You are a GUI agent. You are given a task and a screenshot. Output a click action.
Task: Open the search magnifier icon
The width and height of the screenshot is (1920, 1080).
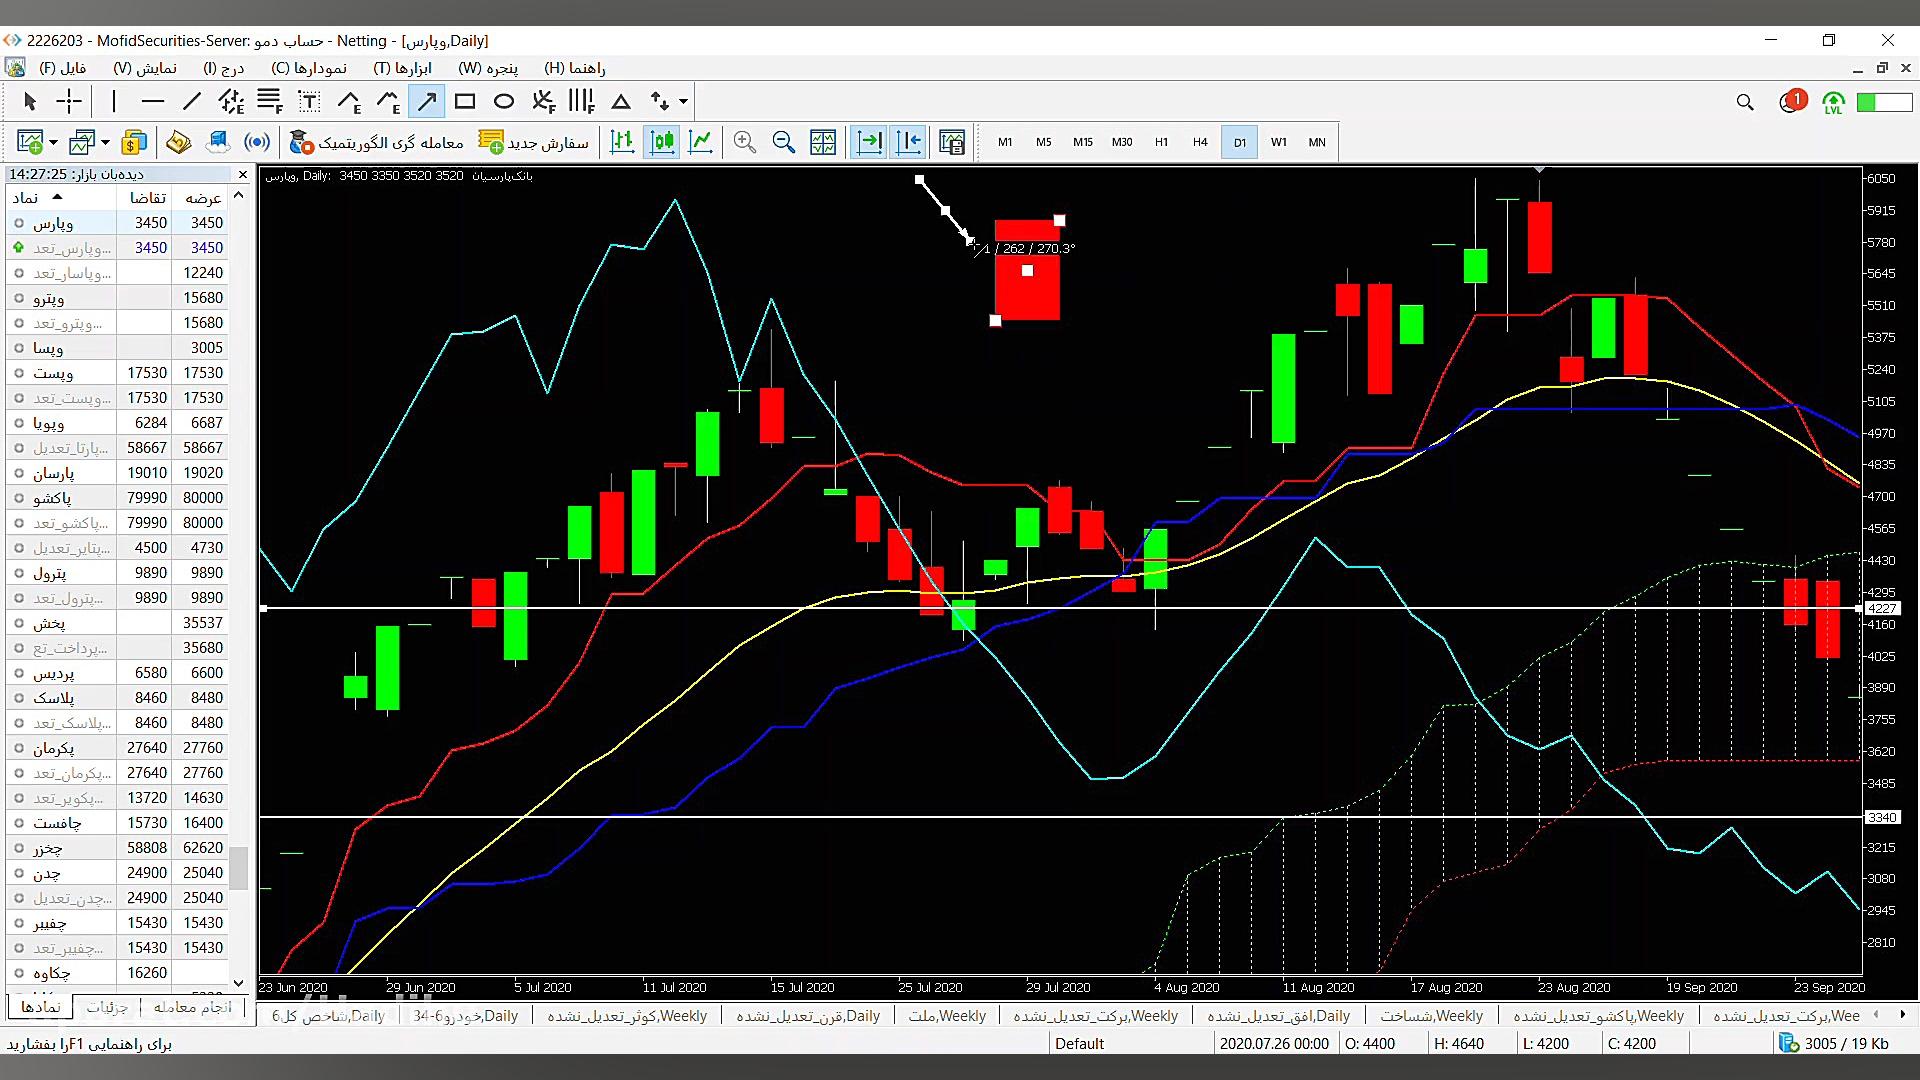1745,102
